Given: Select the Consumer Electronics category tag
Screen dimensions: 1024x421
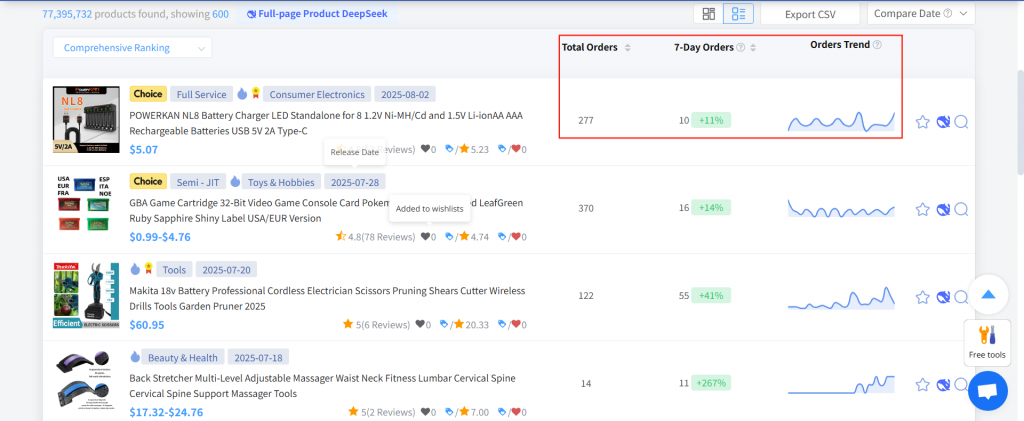Looking at the screenshot, I should point(315,95).
